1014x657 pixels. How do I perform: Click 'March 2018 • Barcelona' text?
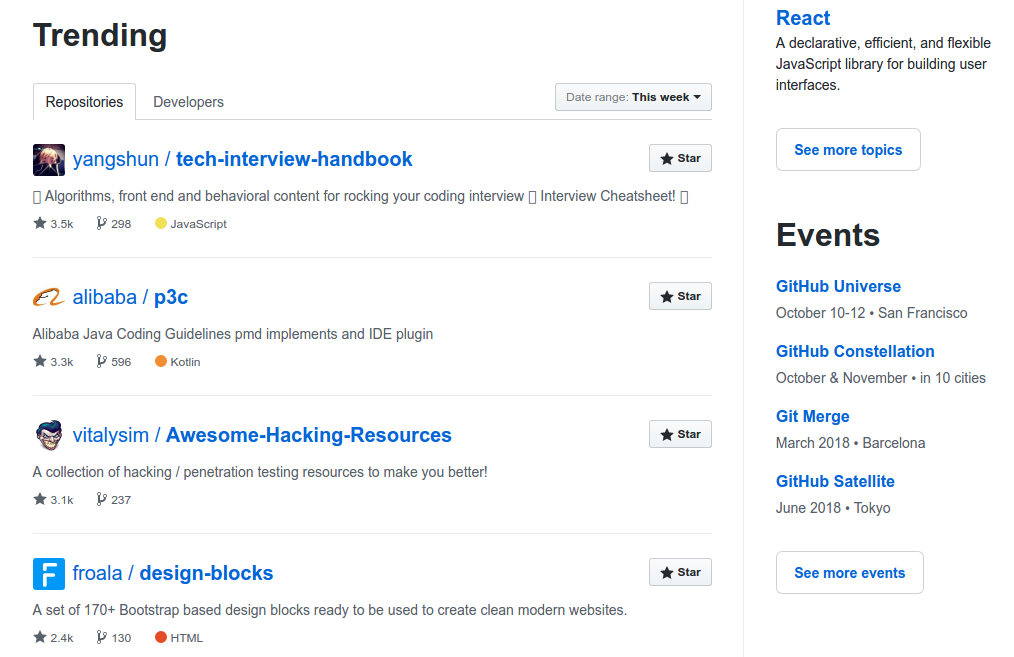pyautogui.click(x=850, y=443)
